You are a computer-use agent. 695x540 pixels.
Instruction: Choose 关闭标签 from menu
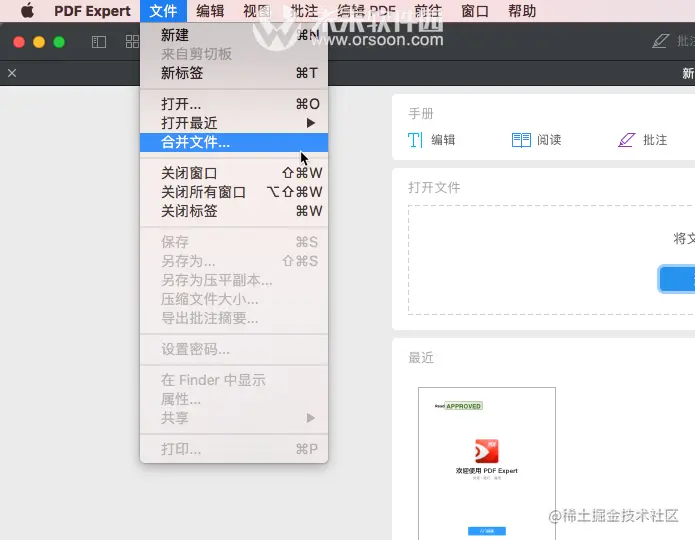[234, 211]
